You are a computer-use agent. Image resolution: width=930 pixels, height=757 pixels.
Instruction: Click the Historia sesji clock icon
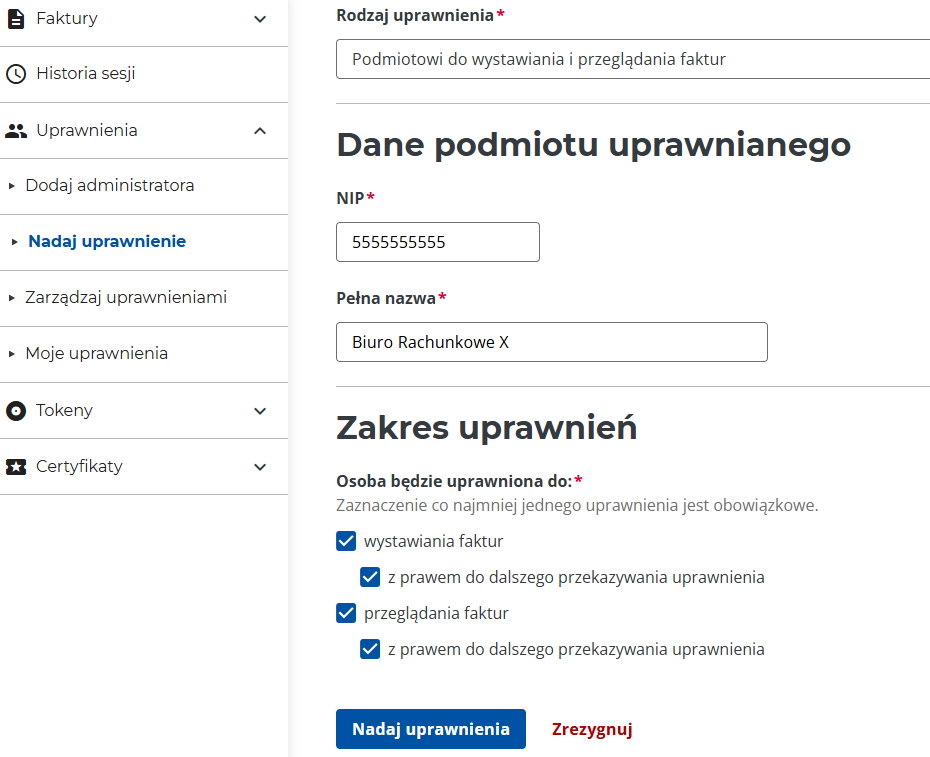(x=16, y=74)
